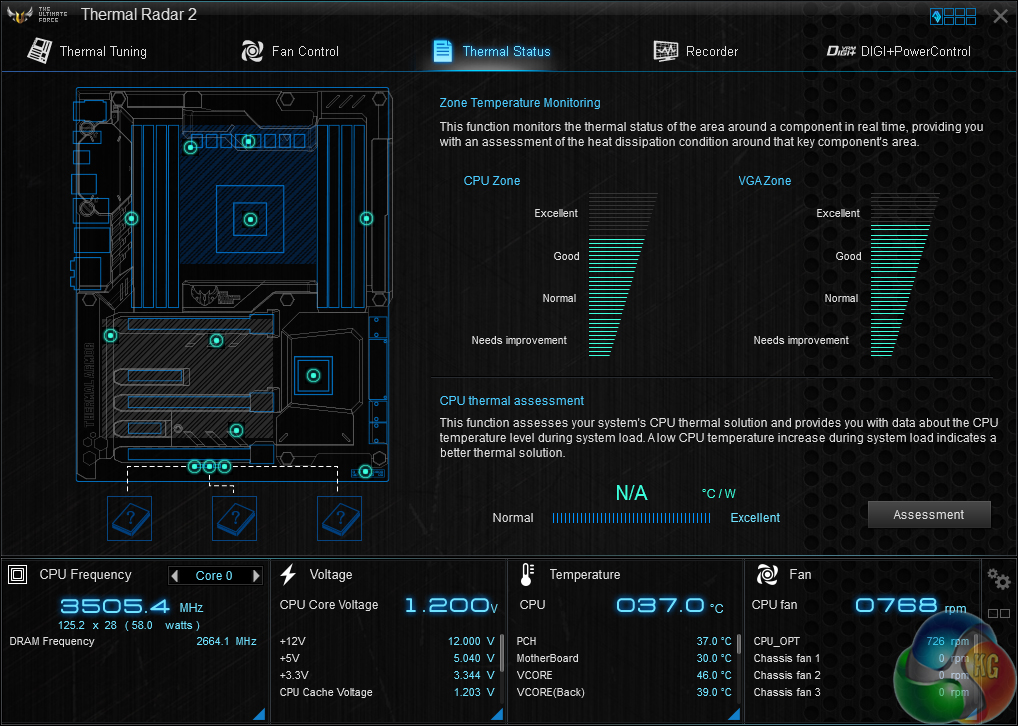The width and height of the screenshot is (1018, 726).
Task: Open the Thermal Tuning tab
Action: click(87, 51)
